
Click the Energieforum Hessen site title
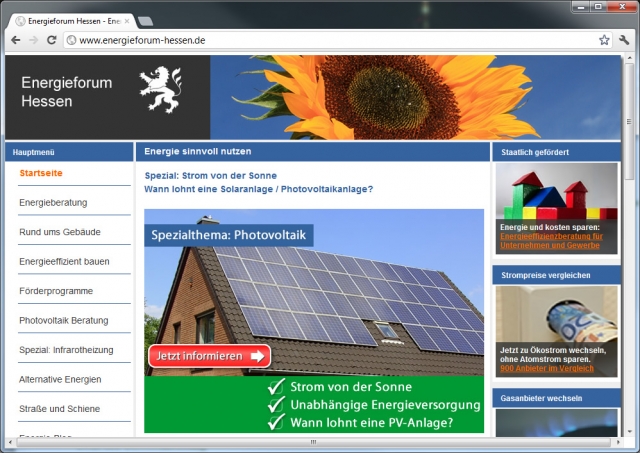tap(67, 92)
